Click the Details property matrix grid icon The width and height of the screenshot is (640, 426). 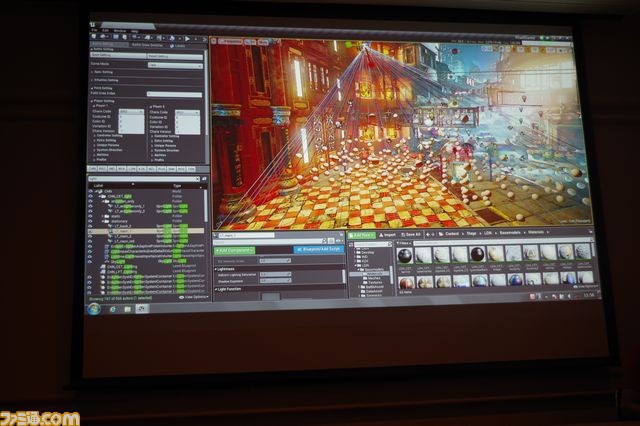click(331, 241)
